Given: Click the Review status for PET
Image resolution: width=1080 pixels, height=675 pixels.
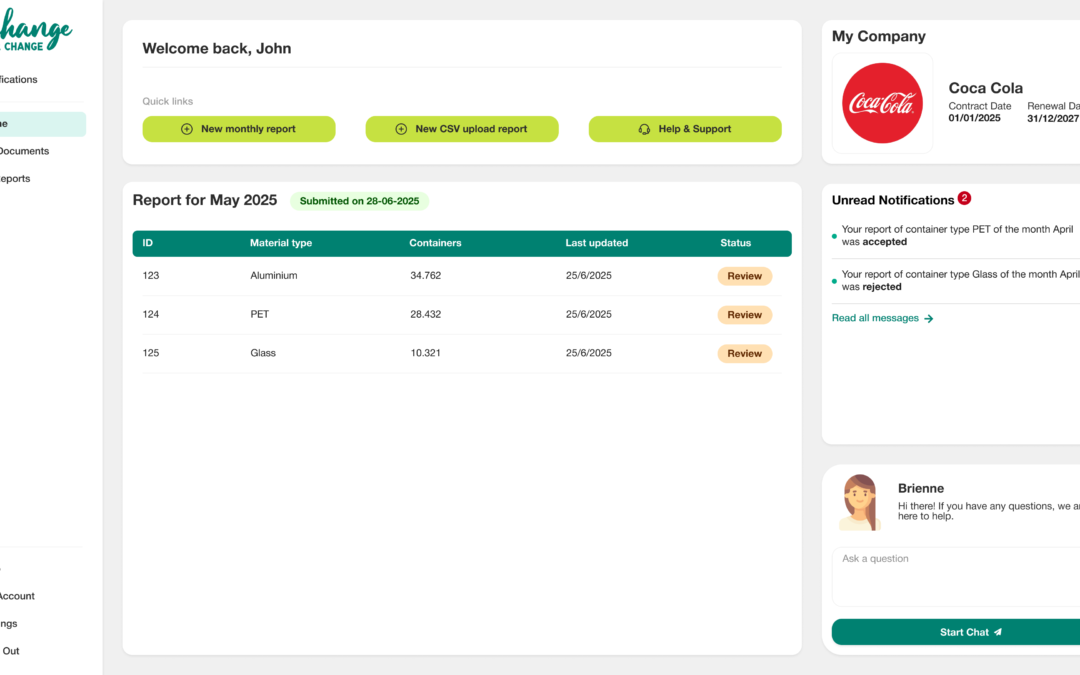Looking at the screenshot, I should click(745, 315).
